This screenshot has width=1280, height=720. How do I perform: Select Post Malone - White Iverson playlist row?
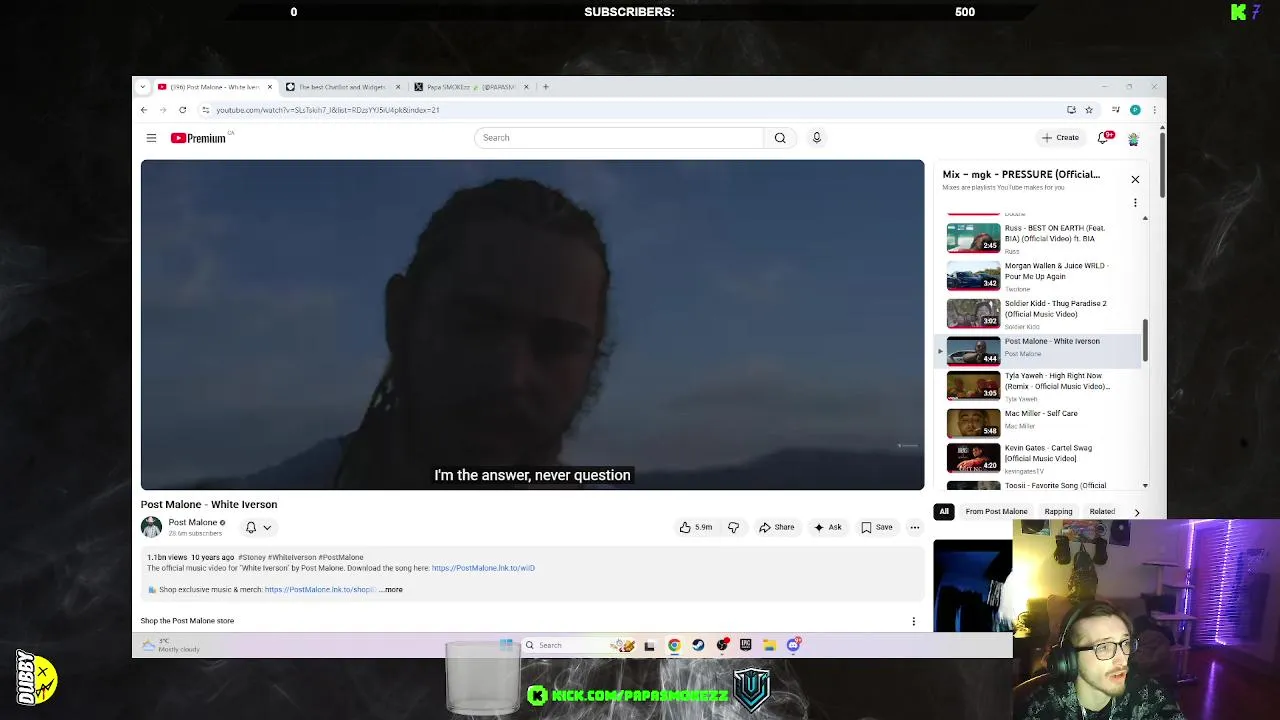click(1040, 351)
